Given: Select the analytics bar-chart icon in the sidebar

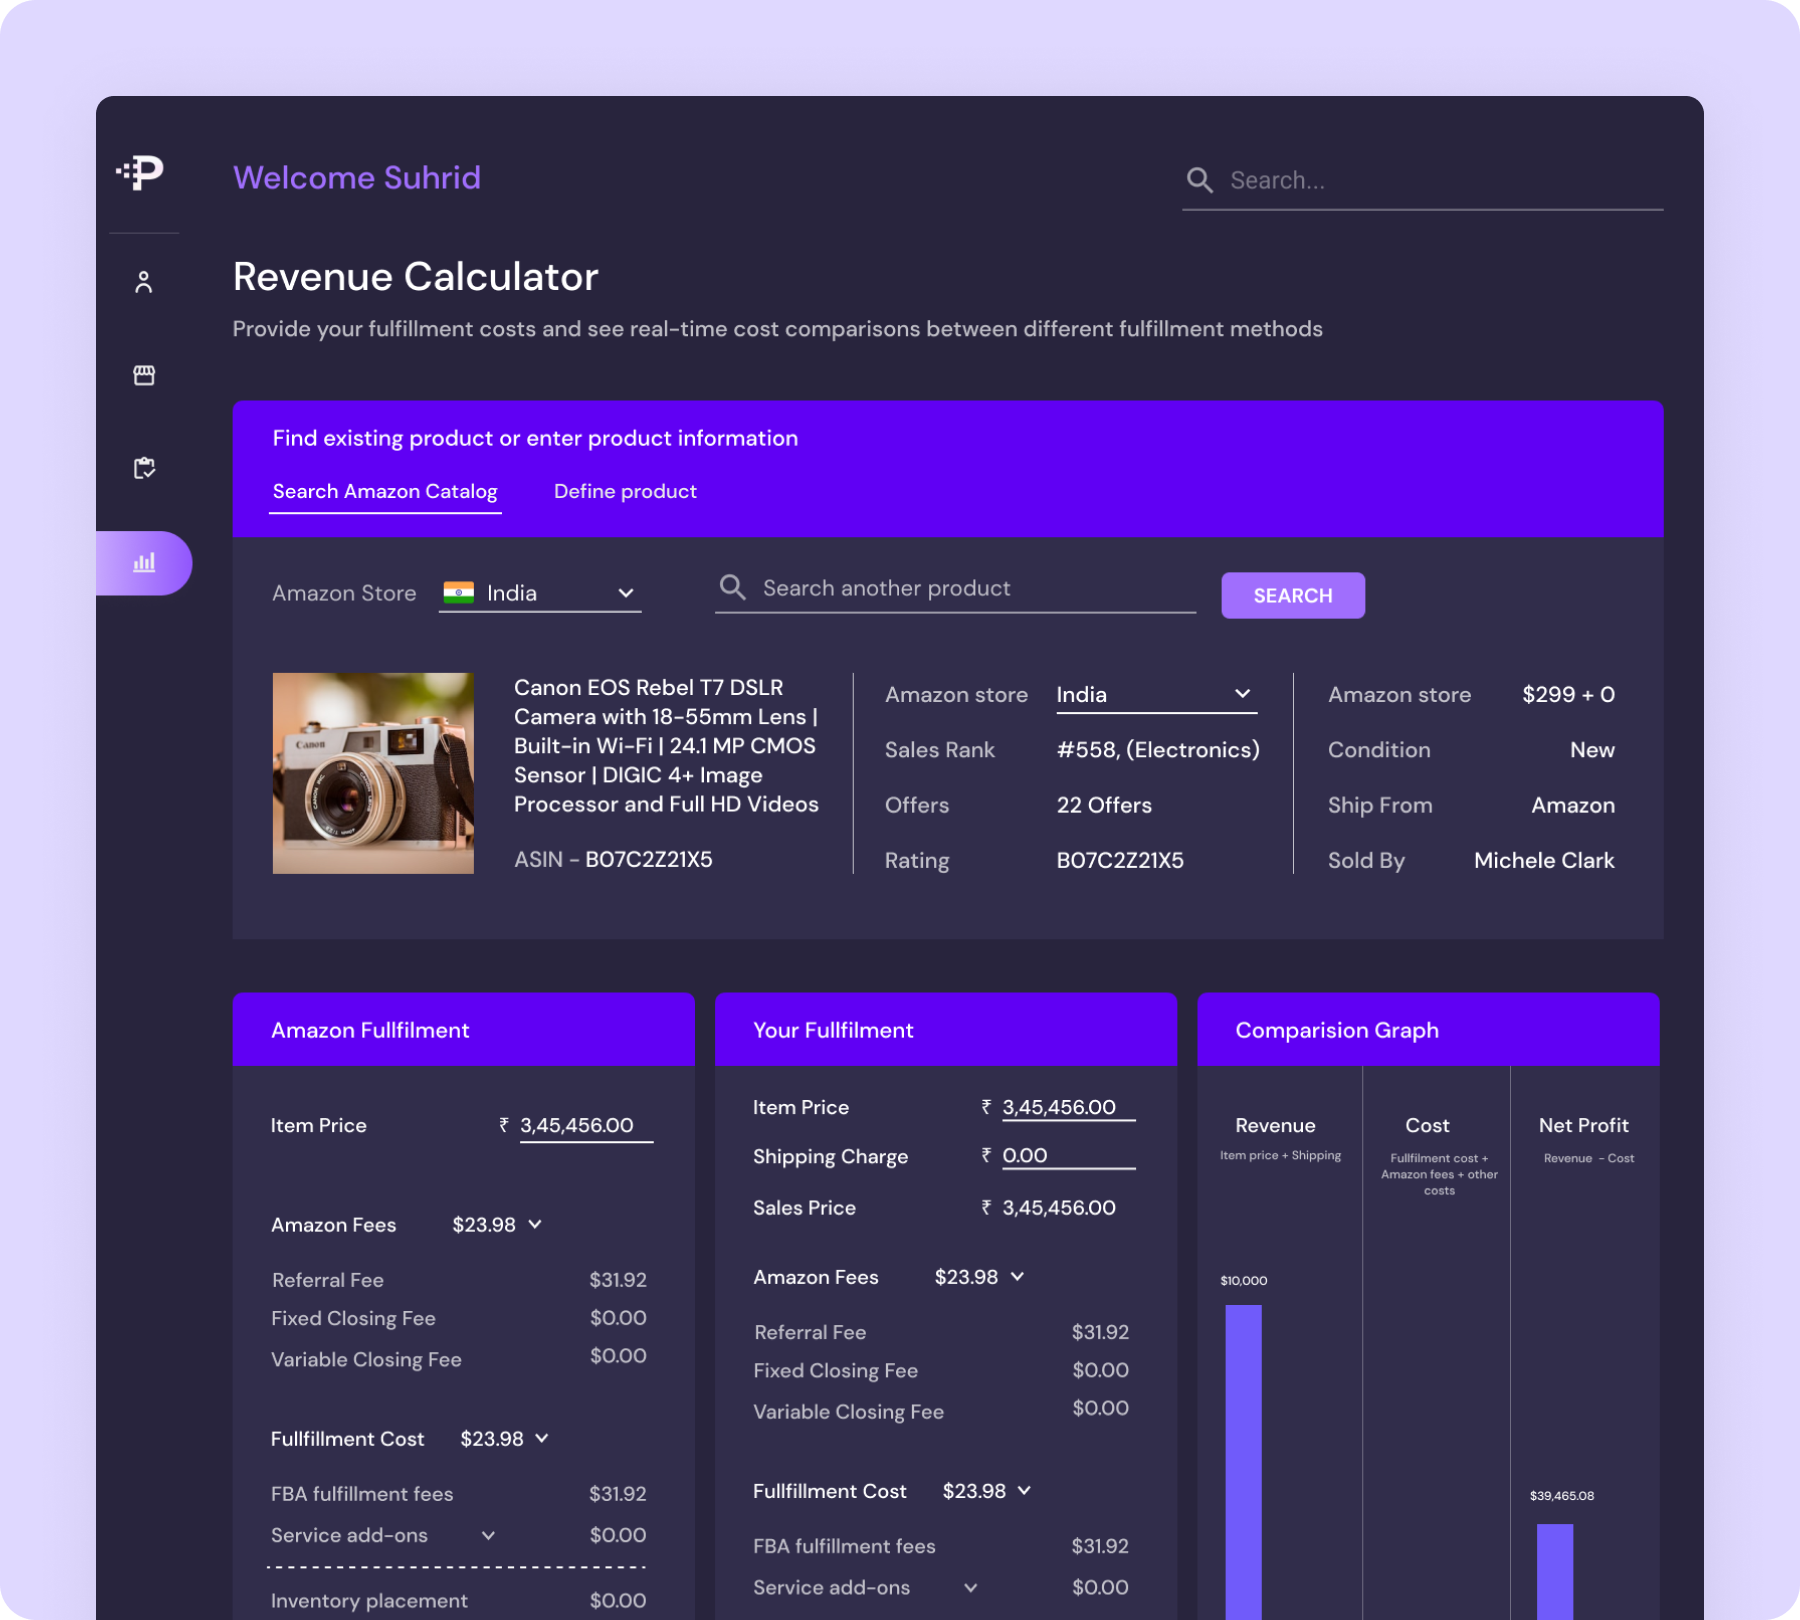Looking at the screenshot, I should click(144, 562).
